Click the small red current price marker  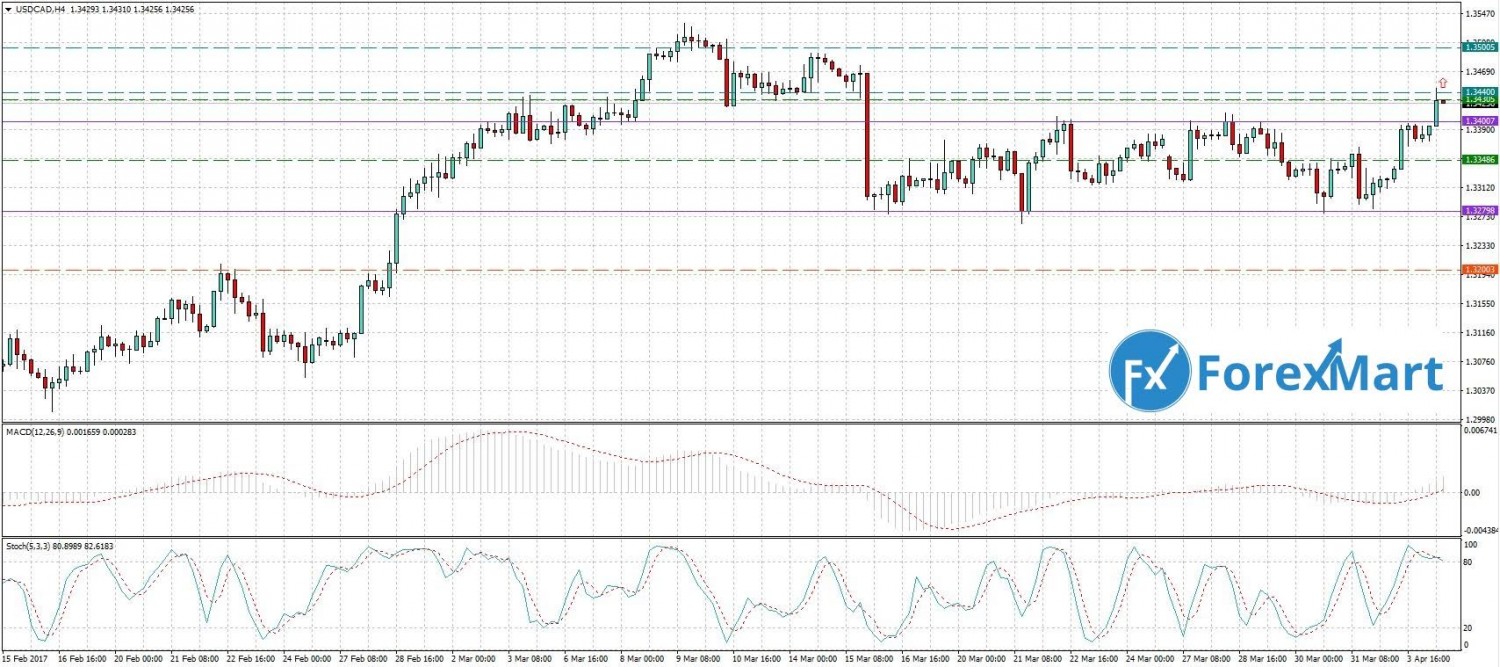[1444, 102]
